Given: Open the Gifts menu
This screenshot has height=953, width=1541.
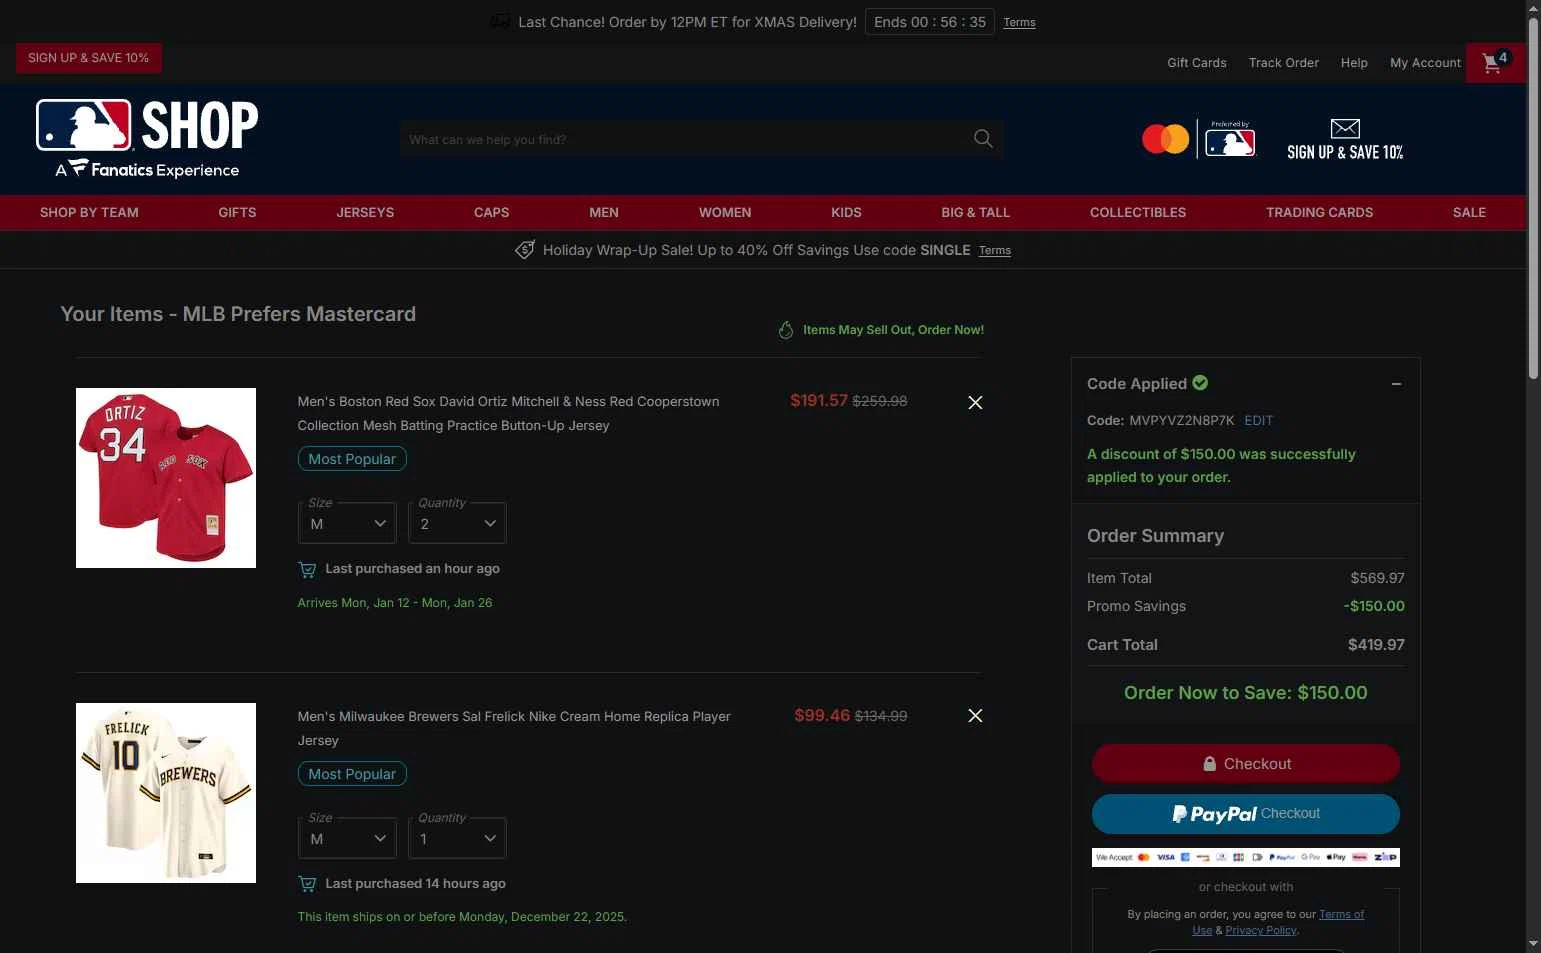Looking at the screenshot, I should click(x=237, y=213).
